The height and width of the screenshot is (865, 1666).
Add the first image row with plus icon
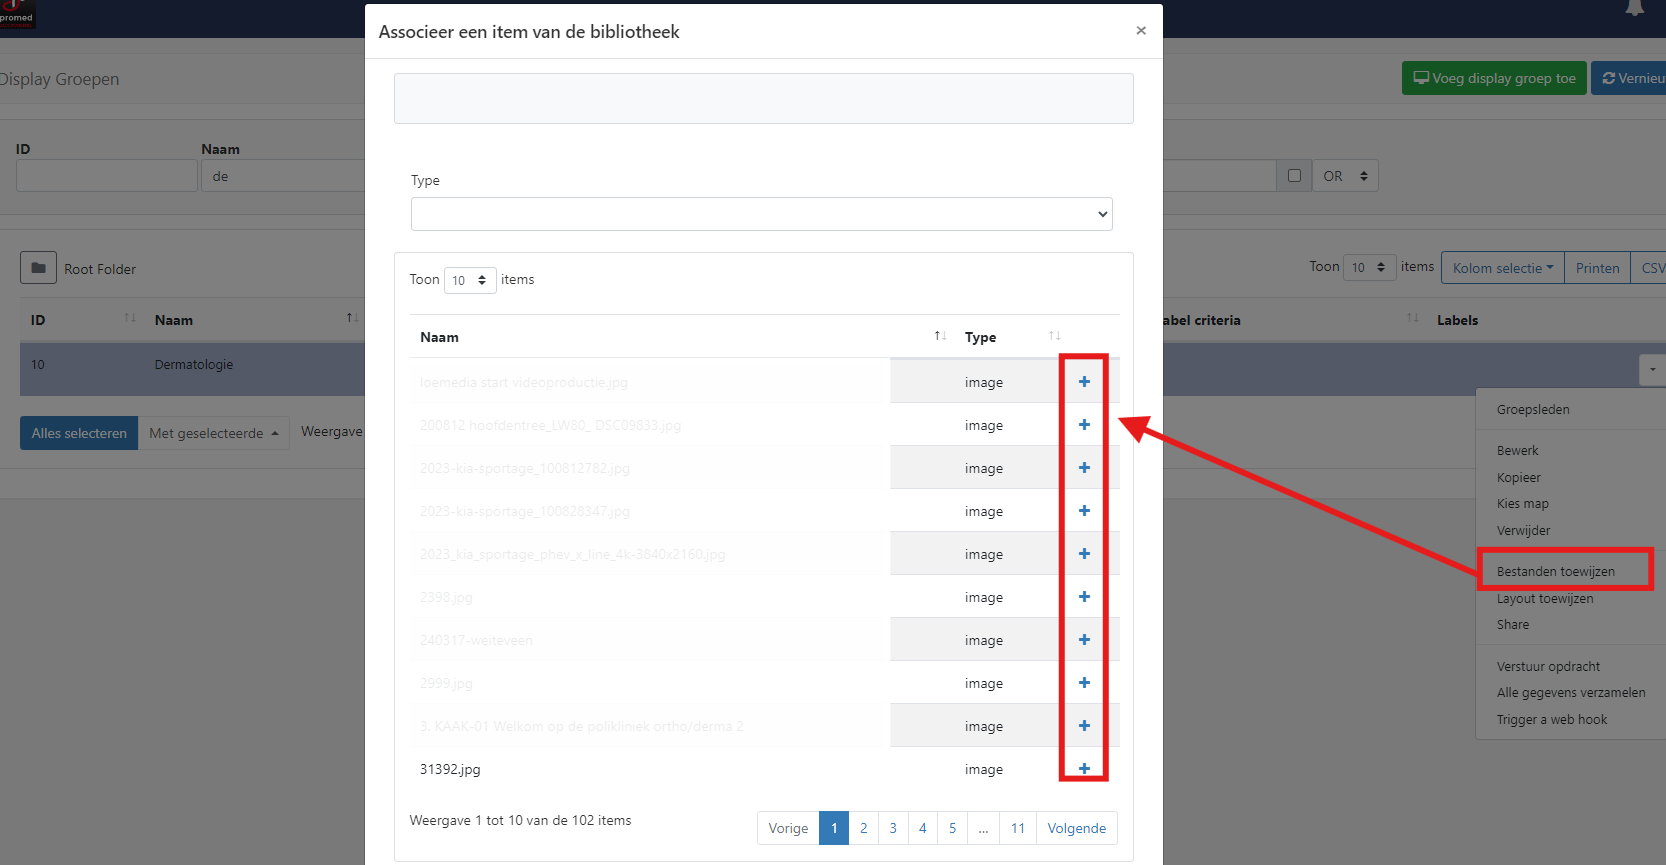point(1084,382)
